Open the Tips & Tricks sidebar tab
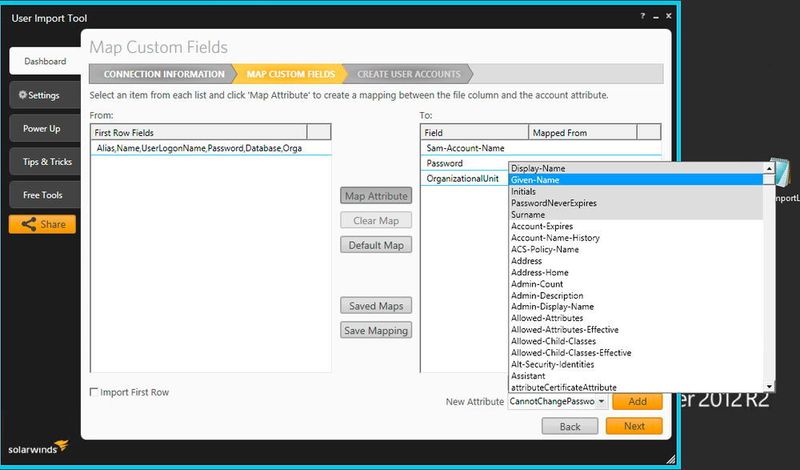 coord(44,162)
